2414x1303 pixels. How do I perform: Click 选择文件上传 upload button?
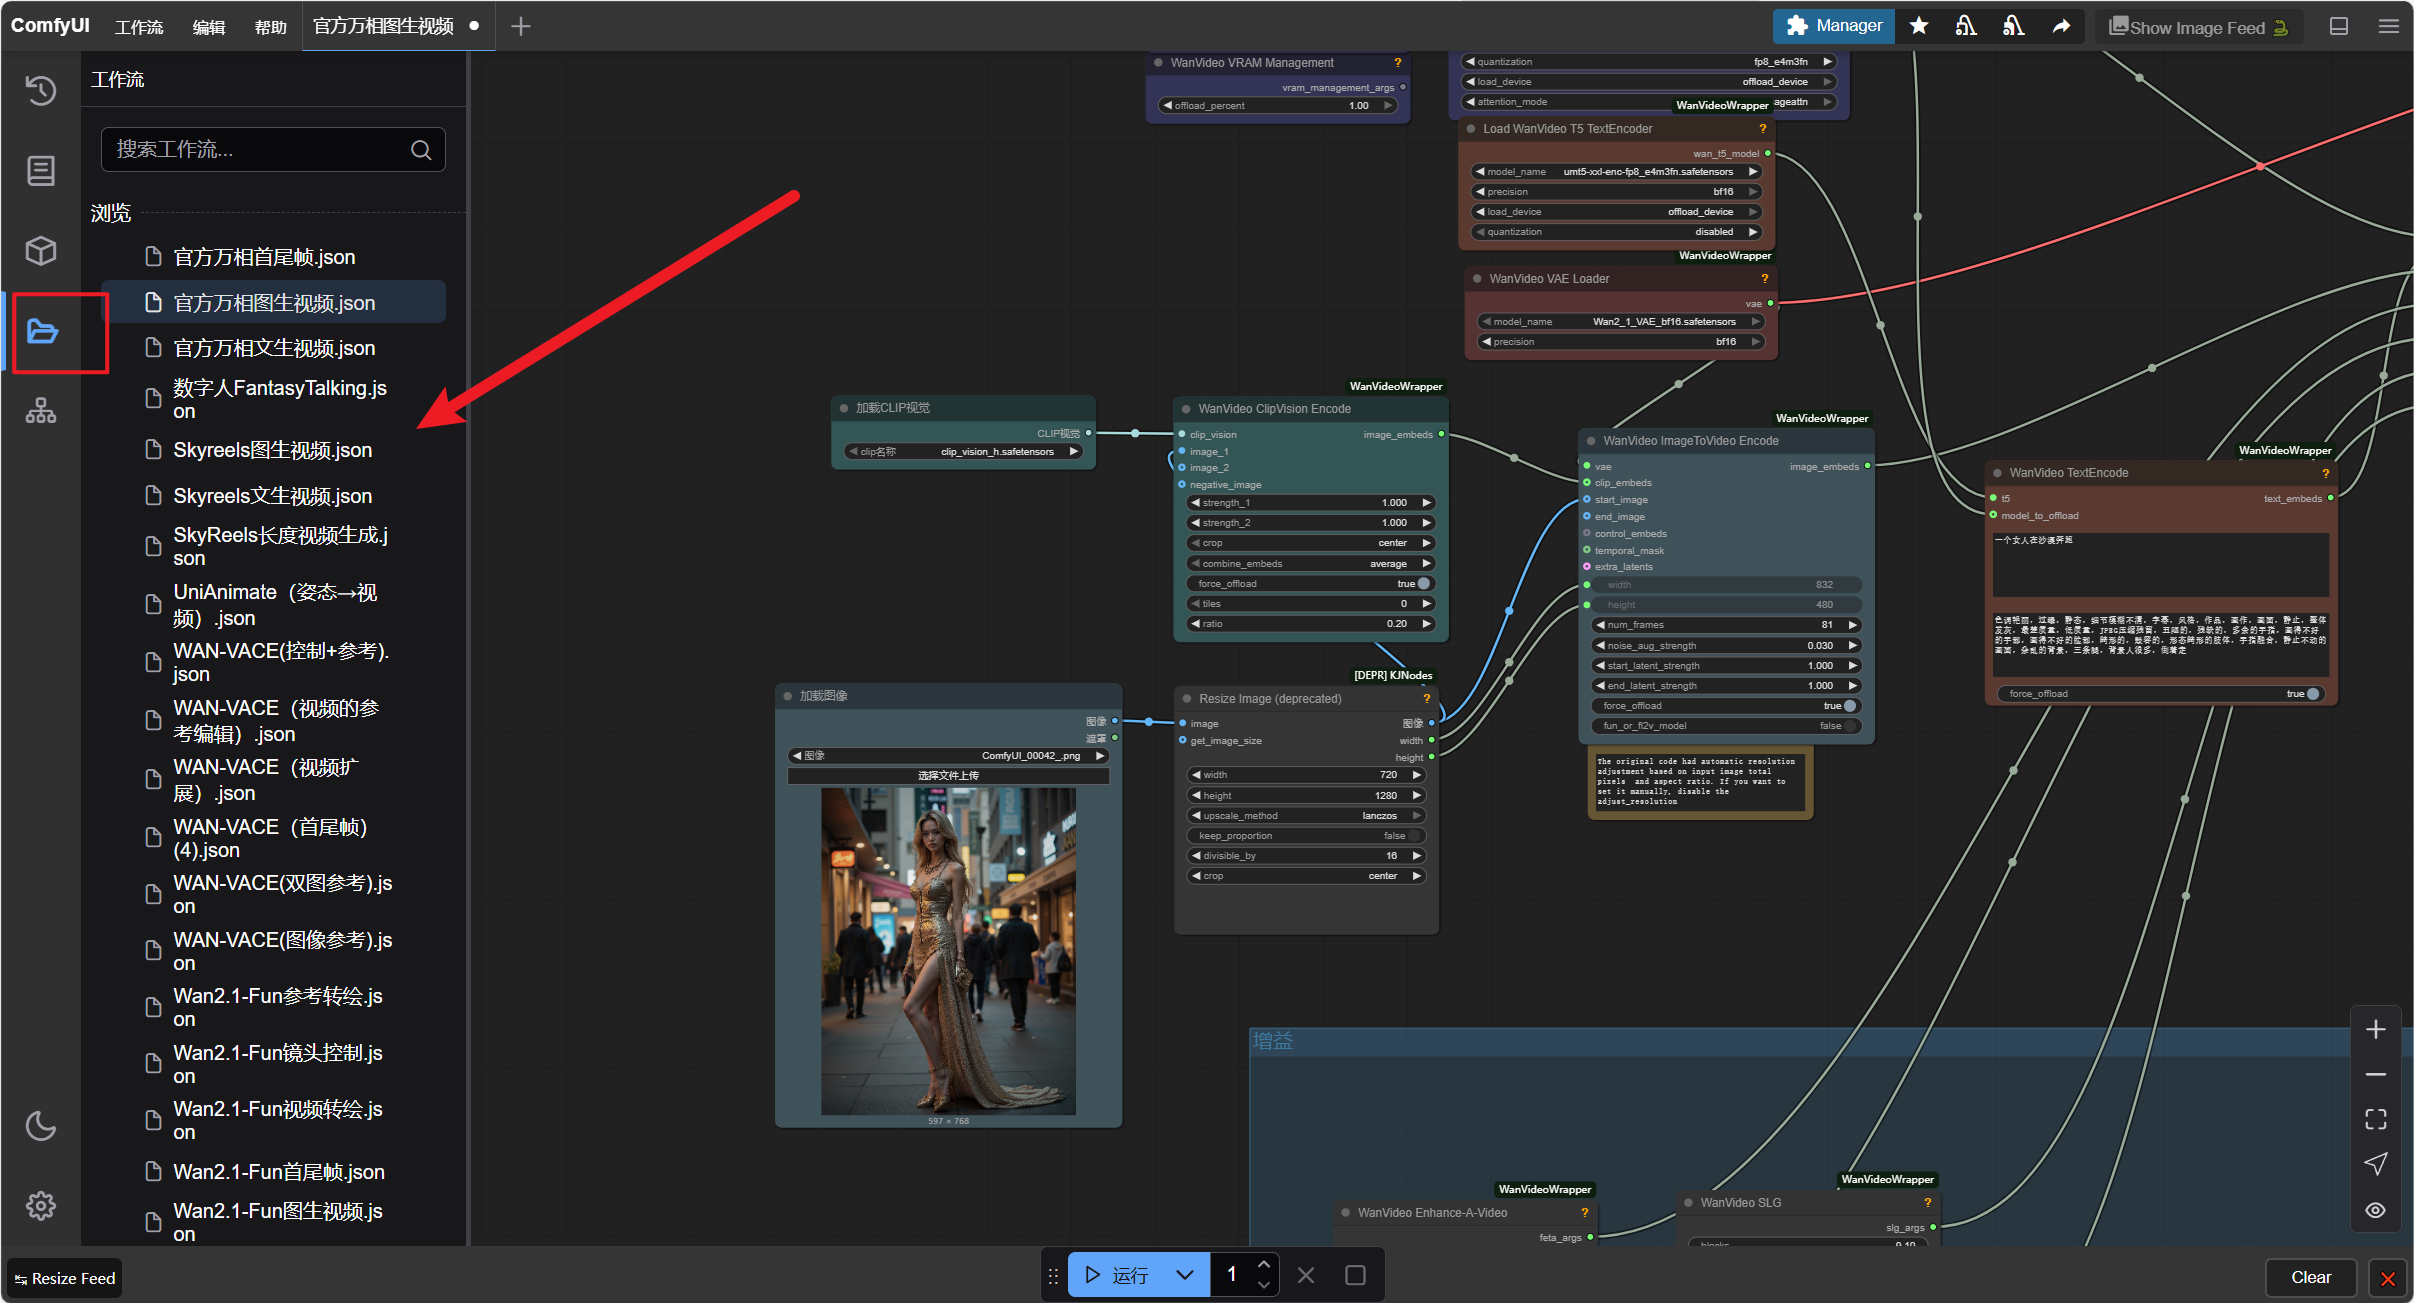pyautogui.click(x=948, y=776)
